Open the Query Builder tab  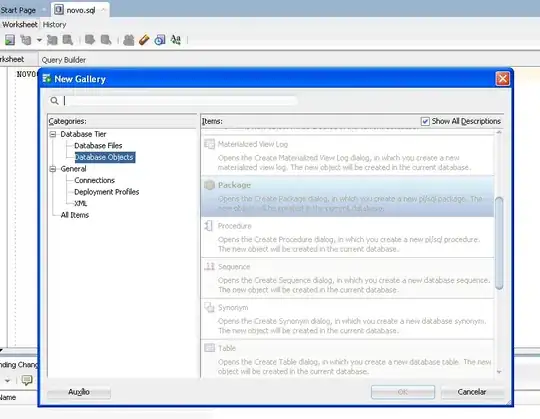click(64, 60)
